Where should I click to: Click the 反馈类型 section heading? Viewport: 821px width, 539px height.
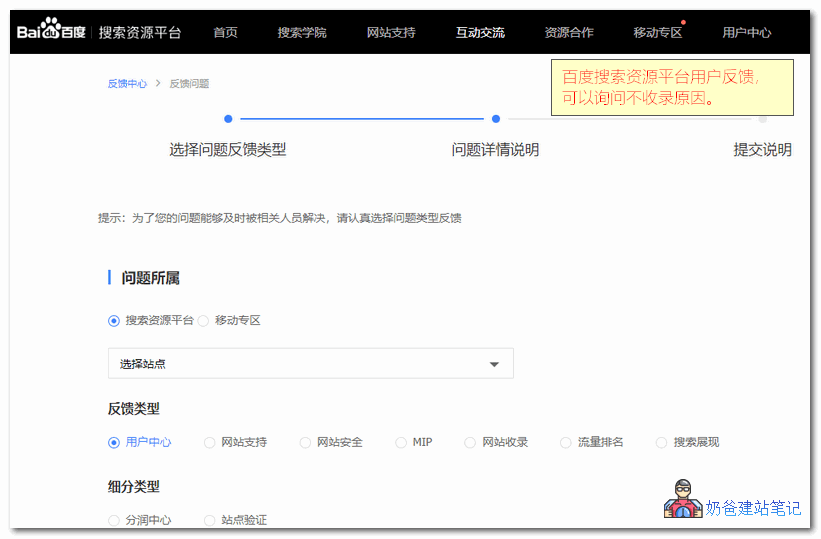[x=134, y=409]
